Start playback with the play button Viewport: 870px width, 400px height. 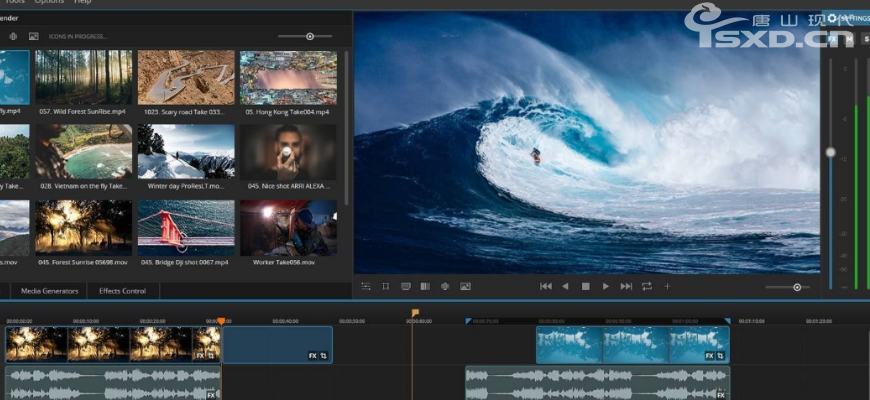point(605,286)
